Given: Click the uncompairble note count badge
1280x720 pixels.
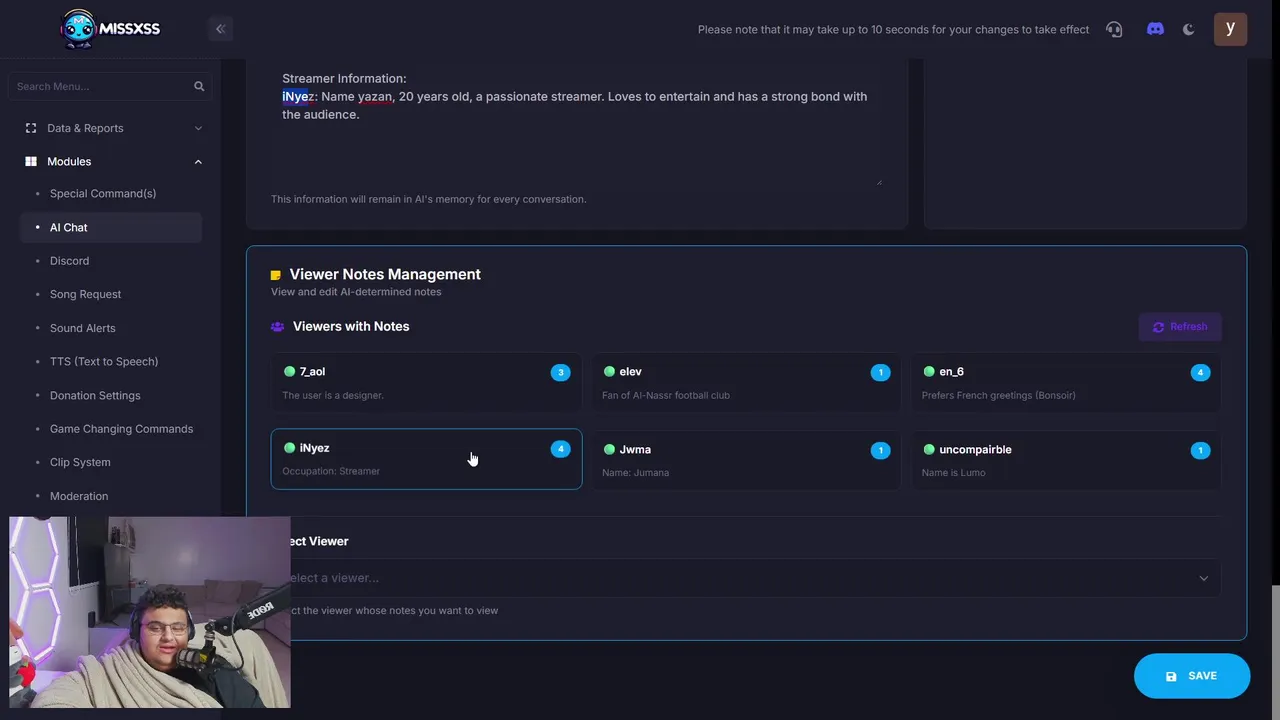Looking at the screenshot, I should [1200, 450].
